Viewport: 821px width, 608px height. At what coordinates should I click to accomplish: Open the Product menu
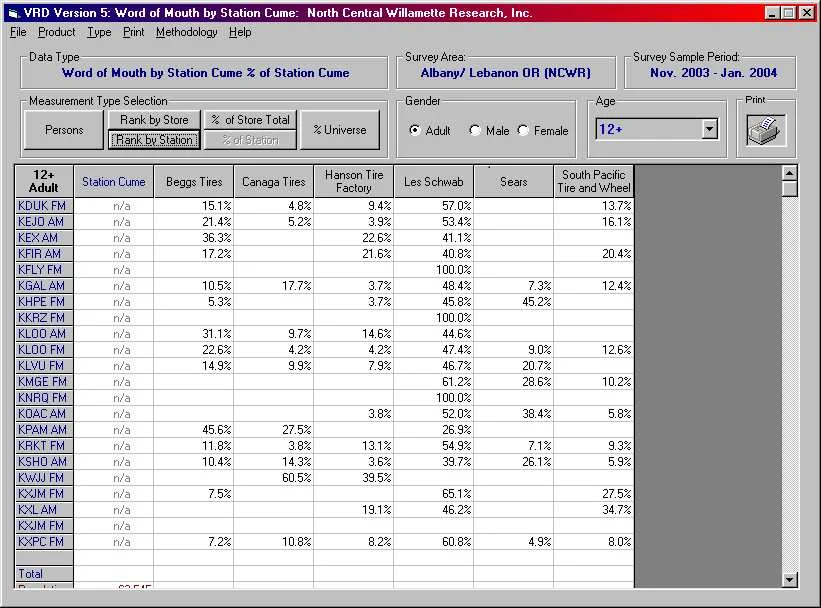point(57,32)
